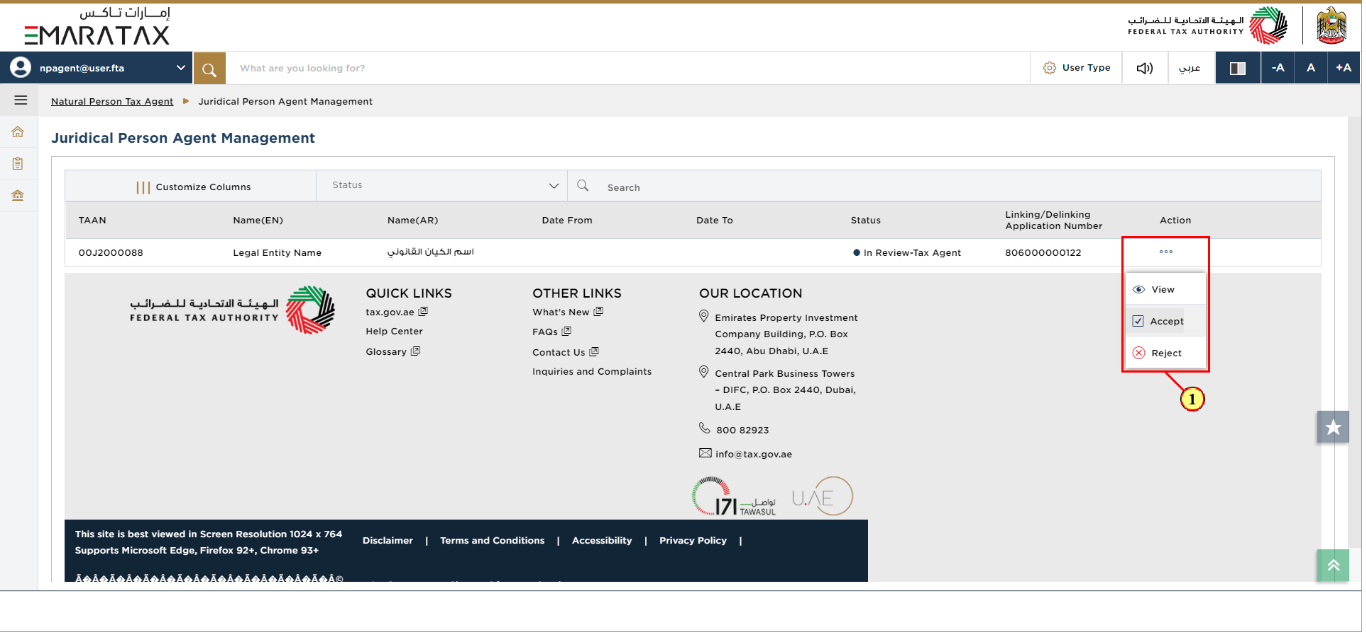Image resolution: width=1366 pixels, height=637 pixels.
Task: Open Inquiries and Complaints link
Action: (592, 371)
